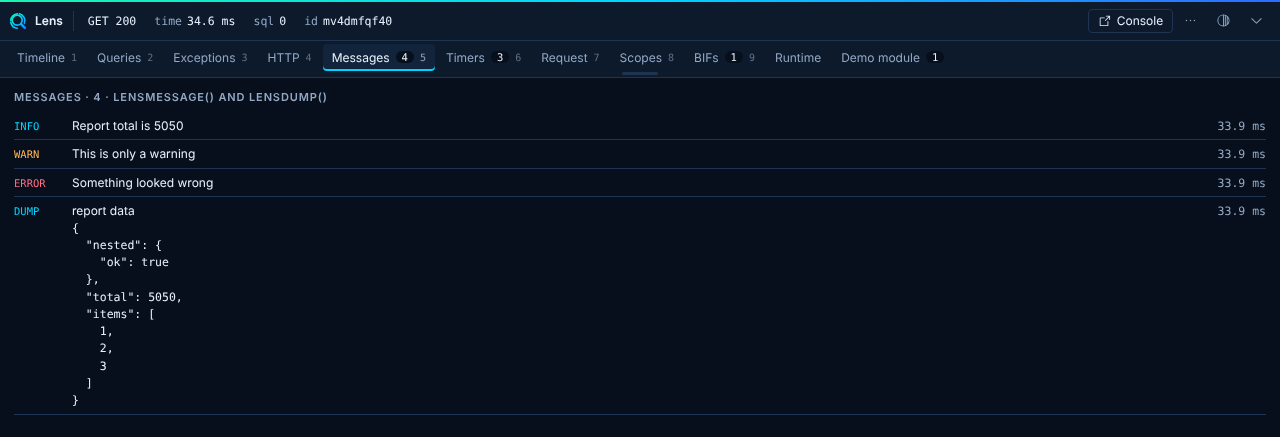
Task: Click the "total": 5050 line
Action: [134, 297]
